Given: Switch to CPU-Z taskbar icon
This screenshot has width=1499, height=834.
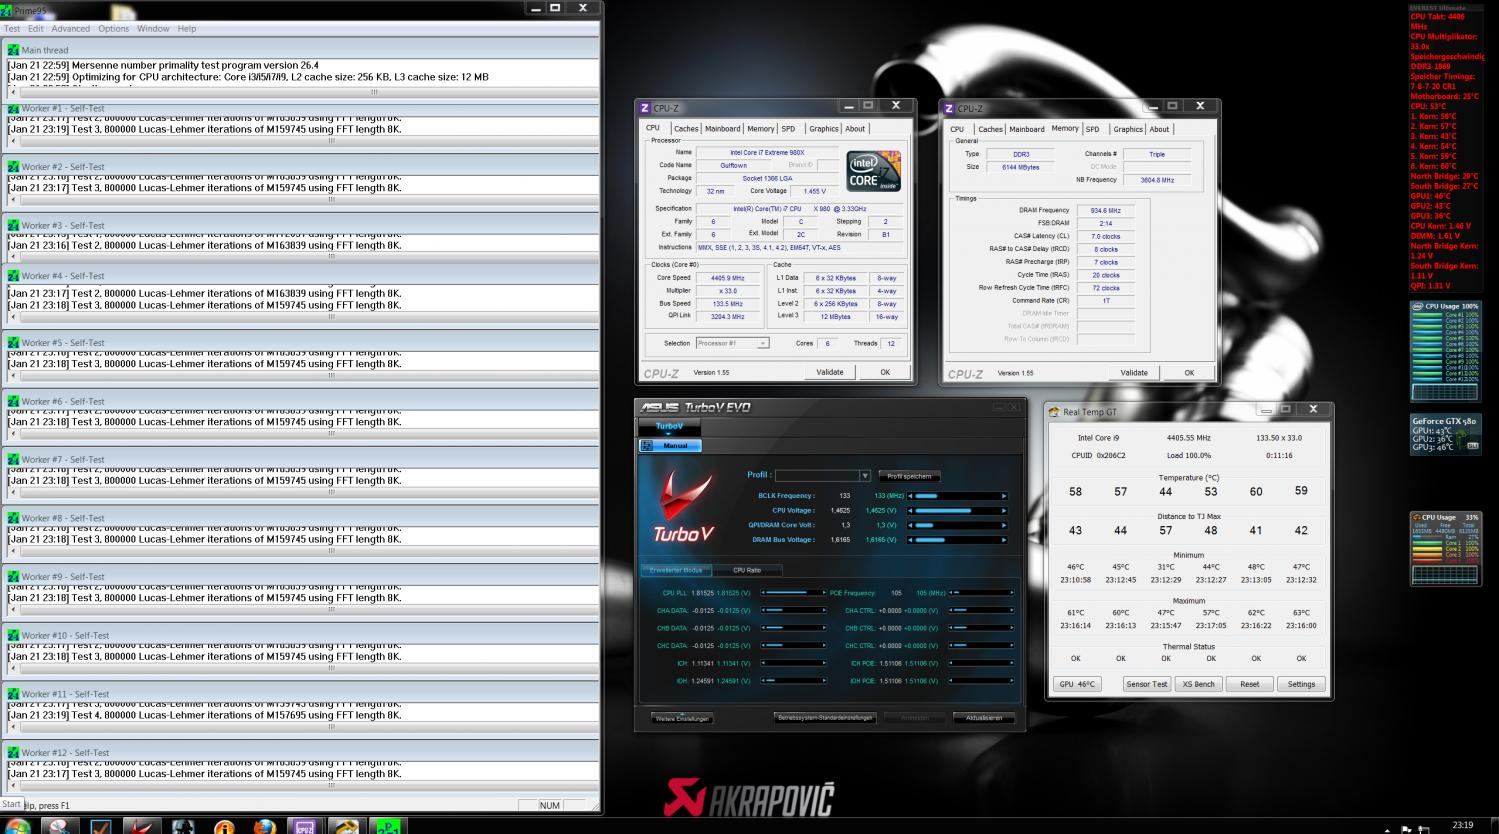Looking at the screenshot, I should pos(305,827).
